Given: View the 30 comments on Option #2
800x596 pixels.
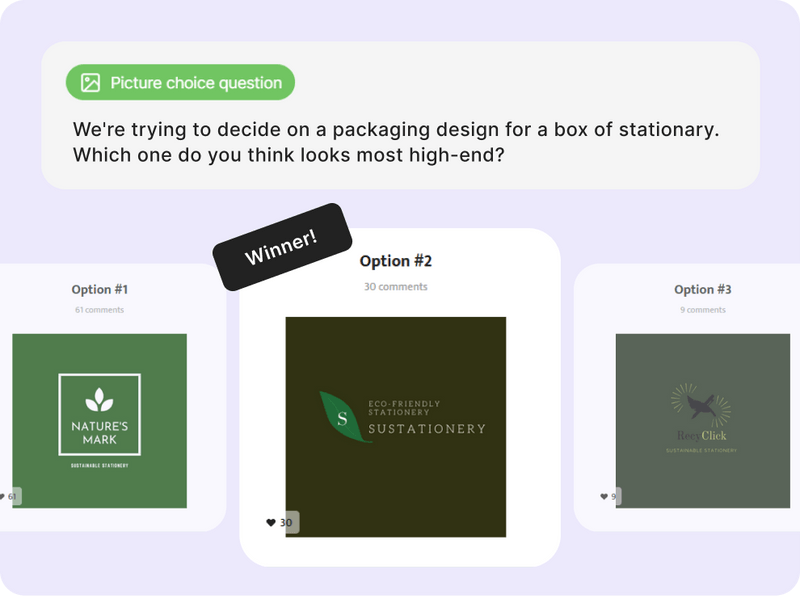Looking at the screenshot, I should pyautogui.click(x=394, y=287).
